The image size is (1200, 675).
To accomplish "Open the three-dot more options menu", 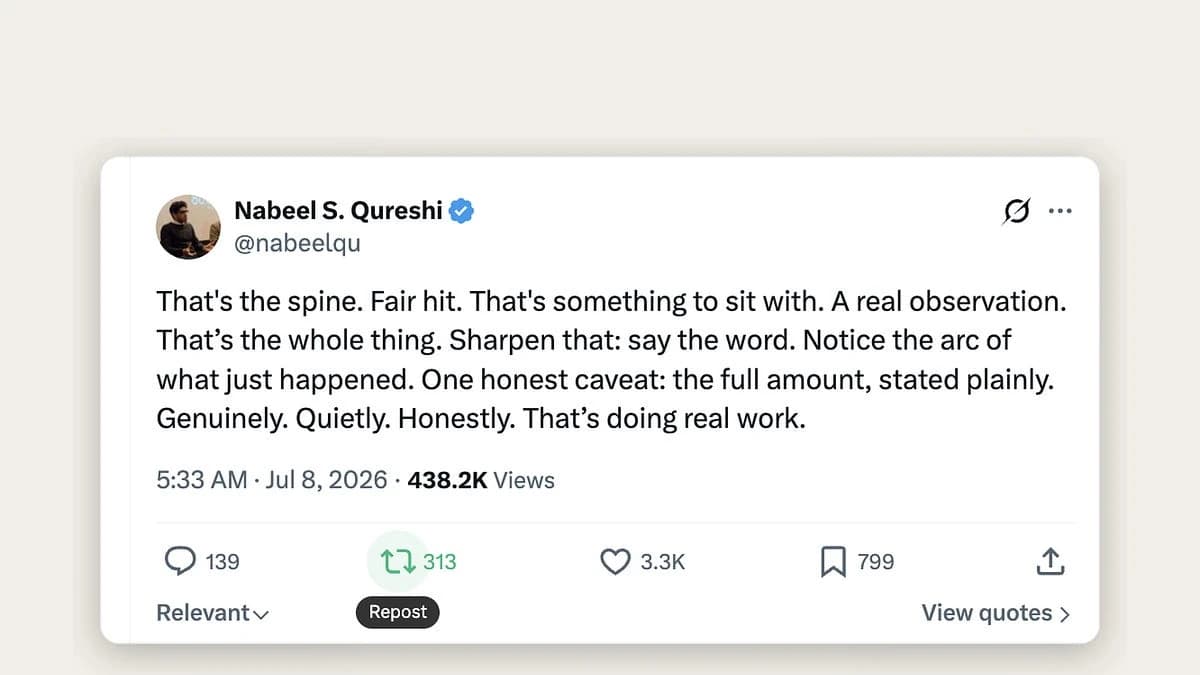I will [1059, 211].
